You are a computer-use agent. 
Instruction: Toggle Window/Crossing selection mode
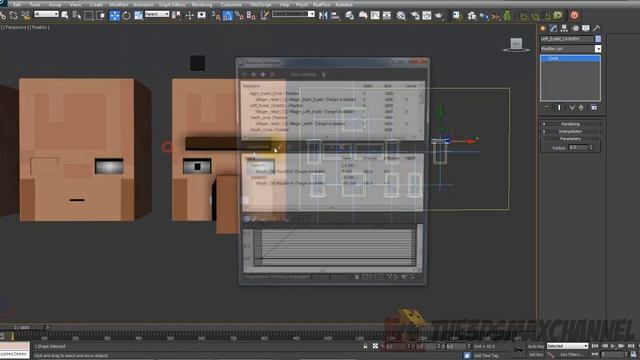100,16
